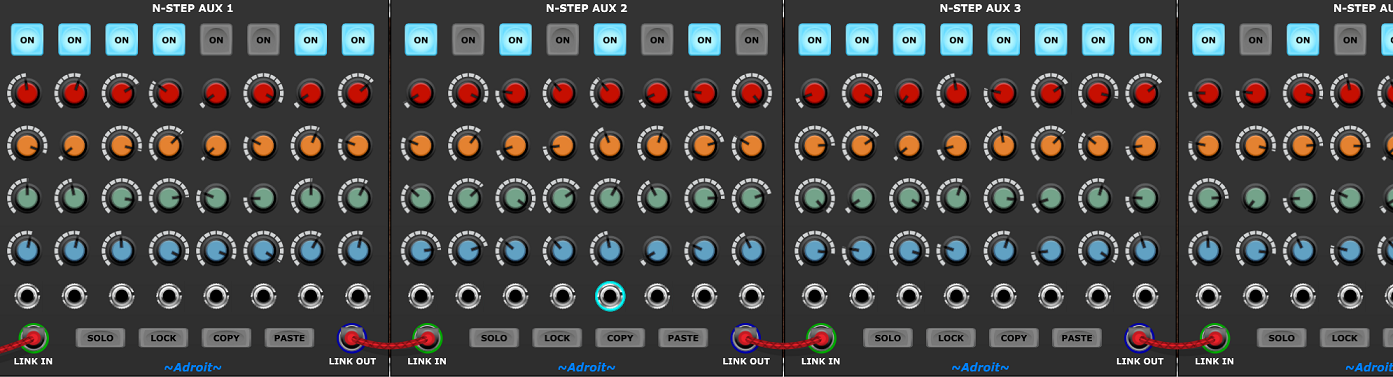The image size is (1393, 377).
Task: Click the first blue knob on N-STEP AUX 3
Action: 815,249
